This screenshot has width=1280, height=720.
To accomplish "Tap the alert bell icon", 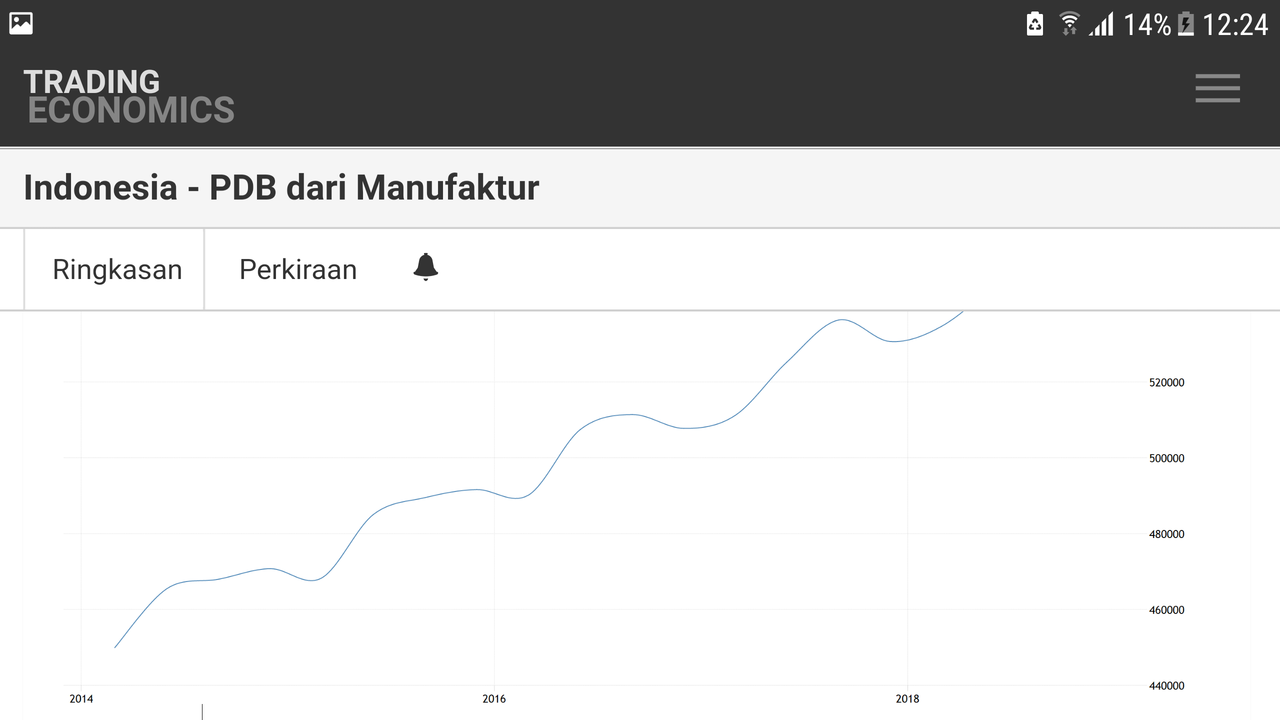I will pos(426,267).
